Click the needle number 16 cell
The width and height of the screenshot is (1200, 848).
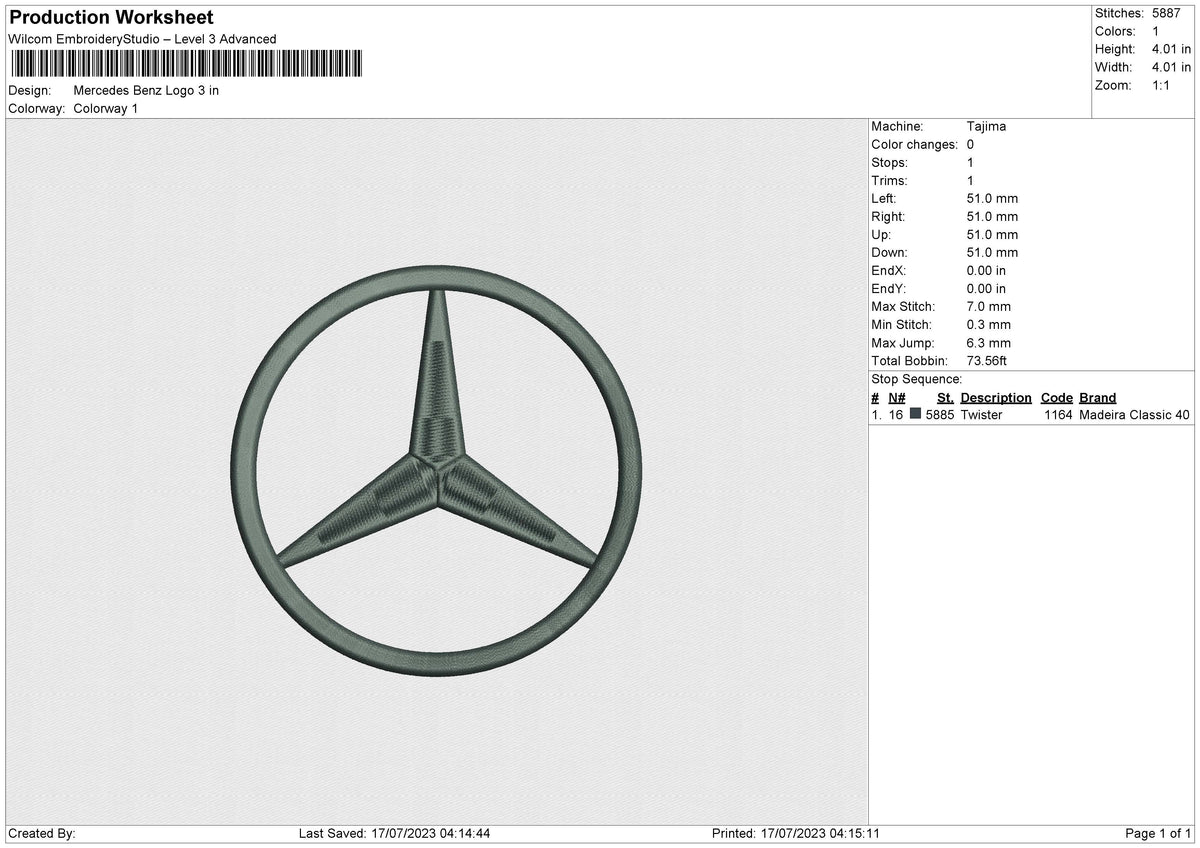896,415
